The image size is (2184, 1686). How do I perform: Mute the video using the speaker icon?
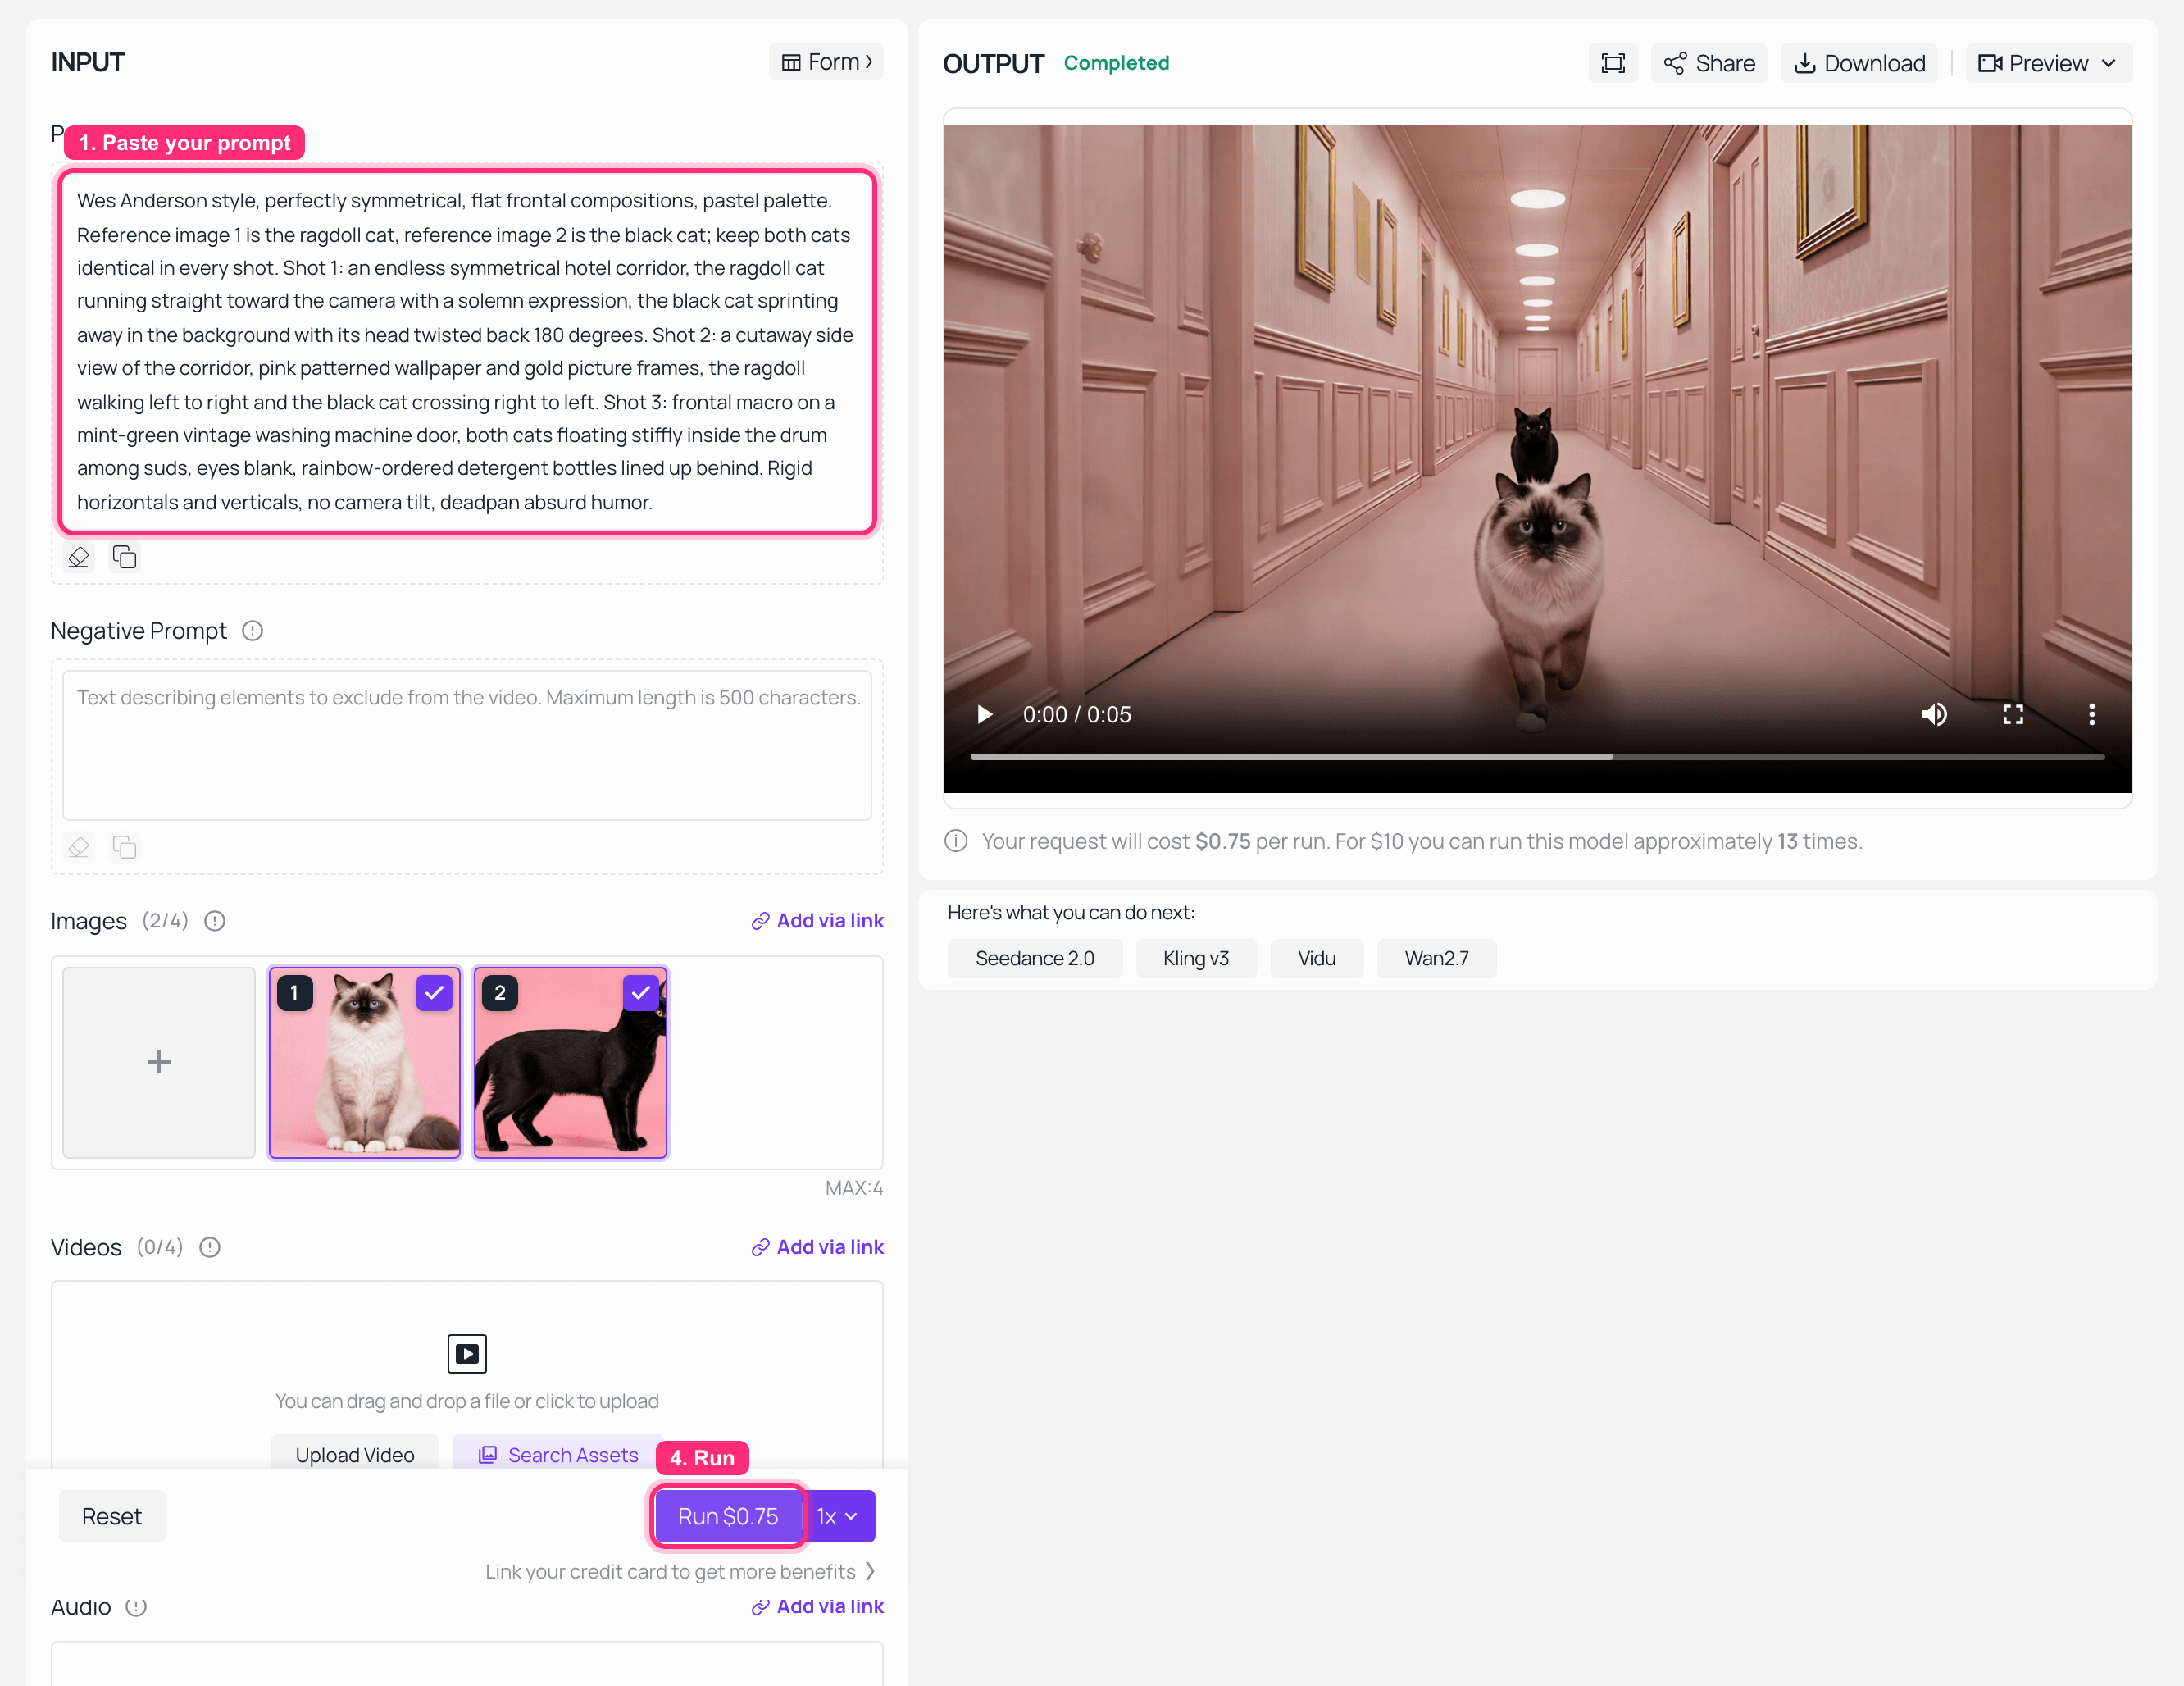[x=1934, y=714]
